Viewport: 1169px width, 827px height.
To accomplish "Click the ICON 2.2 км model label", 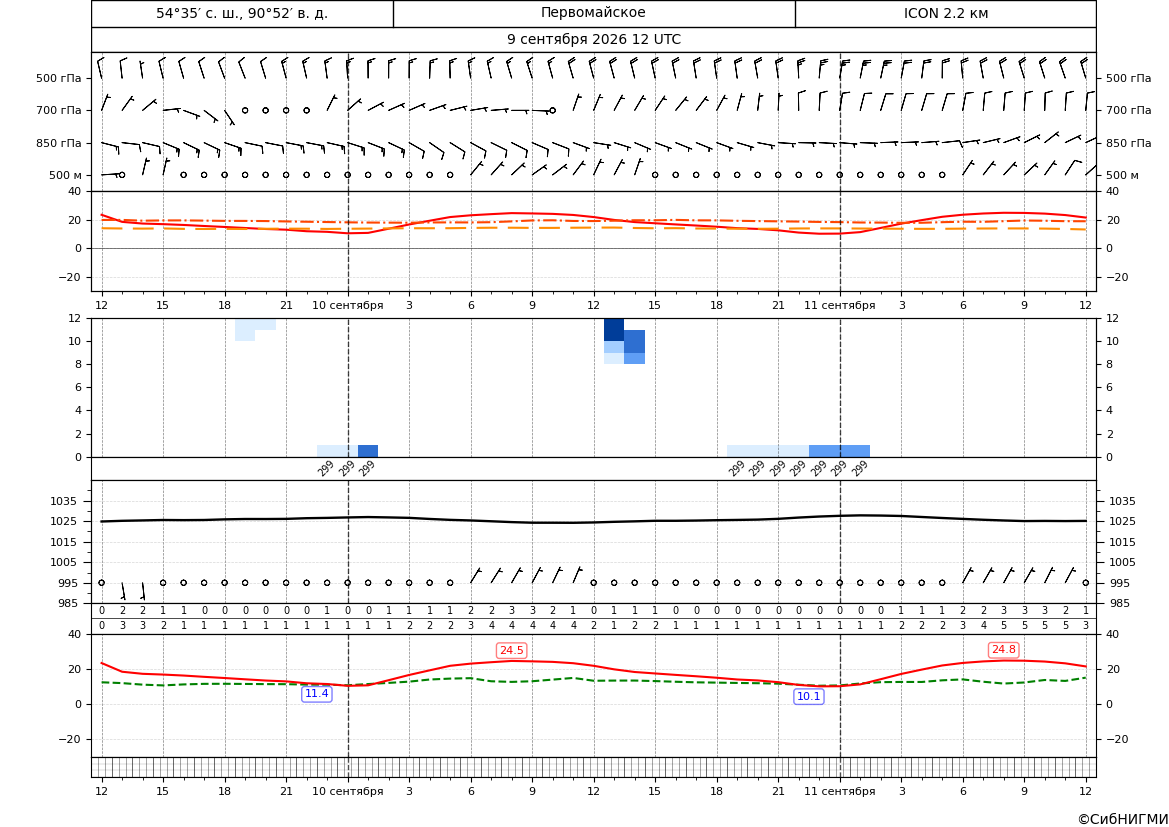I will point(945,13).
